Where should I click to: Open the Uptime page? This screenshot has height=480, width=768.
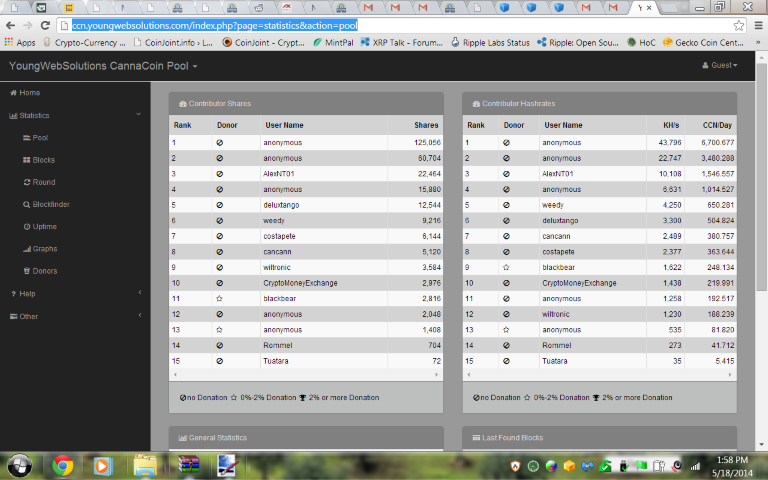[45, 226]
